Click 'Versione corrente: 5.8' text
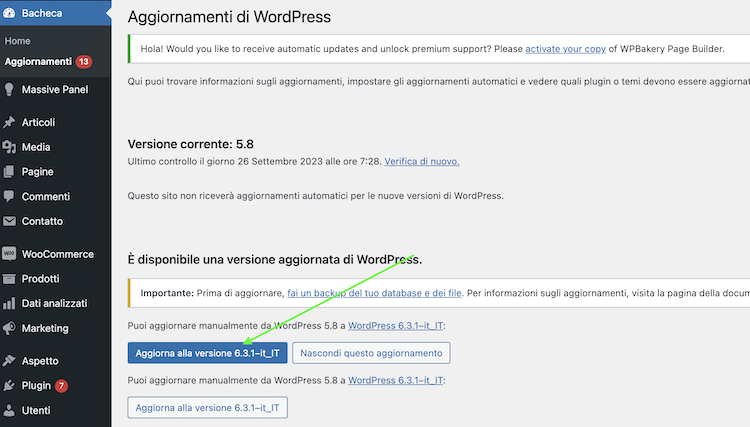750x427 pixels. [x=190, y=144]
